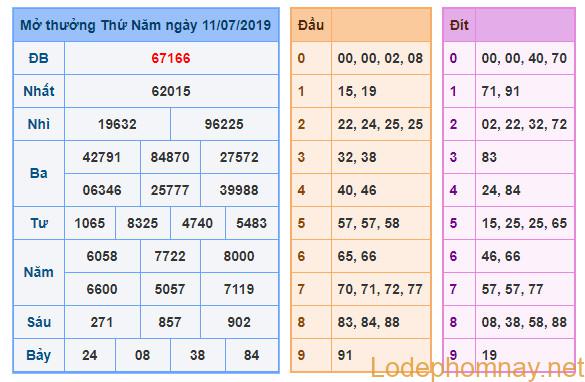
Task: Select Đầu row values '70, 71, 72, 77'
Action: (380, 289)
